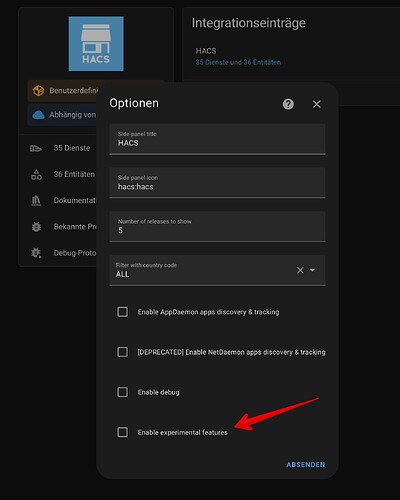Viewport: 400px width, 500px height.
Task: Enable AppDaemon apps discovery checkbox
Action: click(122, 312)
